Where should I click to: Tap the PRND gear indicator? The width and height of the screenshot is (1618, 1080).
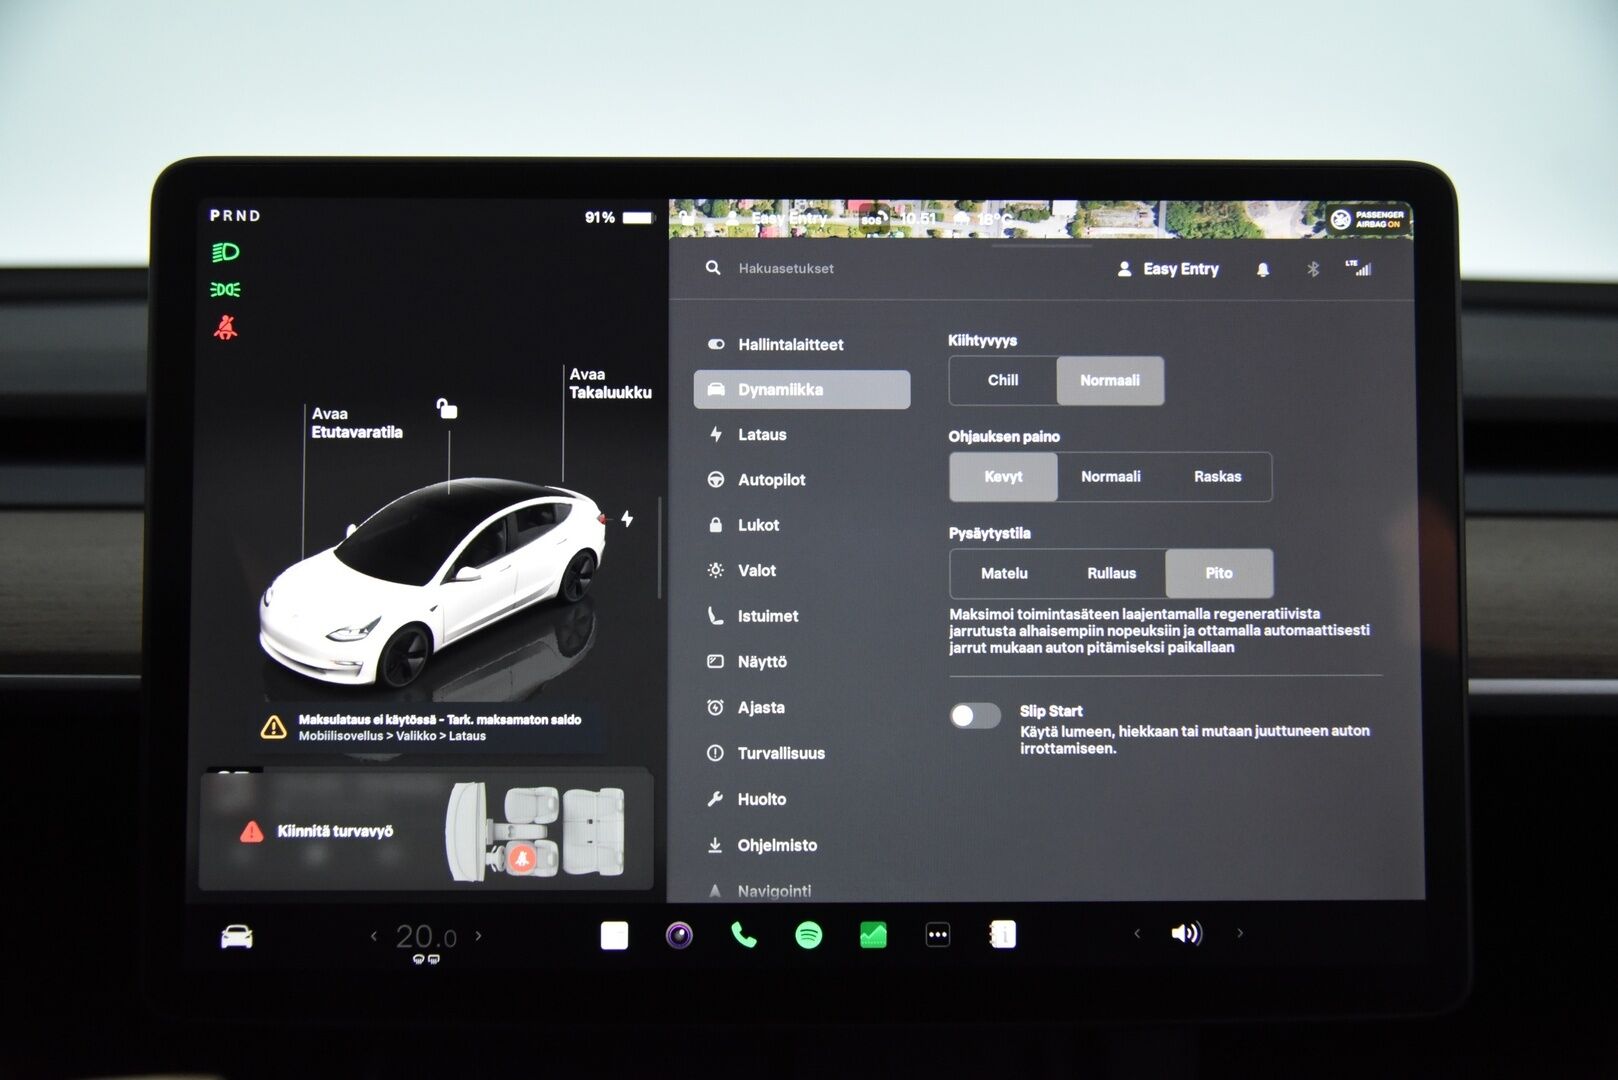coord(235,215)
